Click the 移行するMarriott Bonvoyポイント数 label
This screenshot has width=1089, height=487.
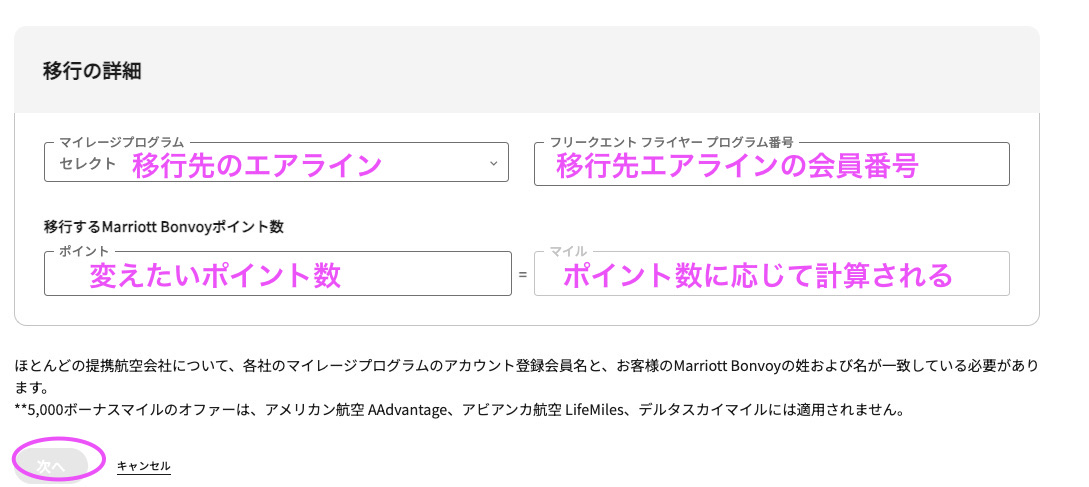pos(163,227)
